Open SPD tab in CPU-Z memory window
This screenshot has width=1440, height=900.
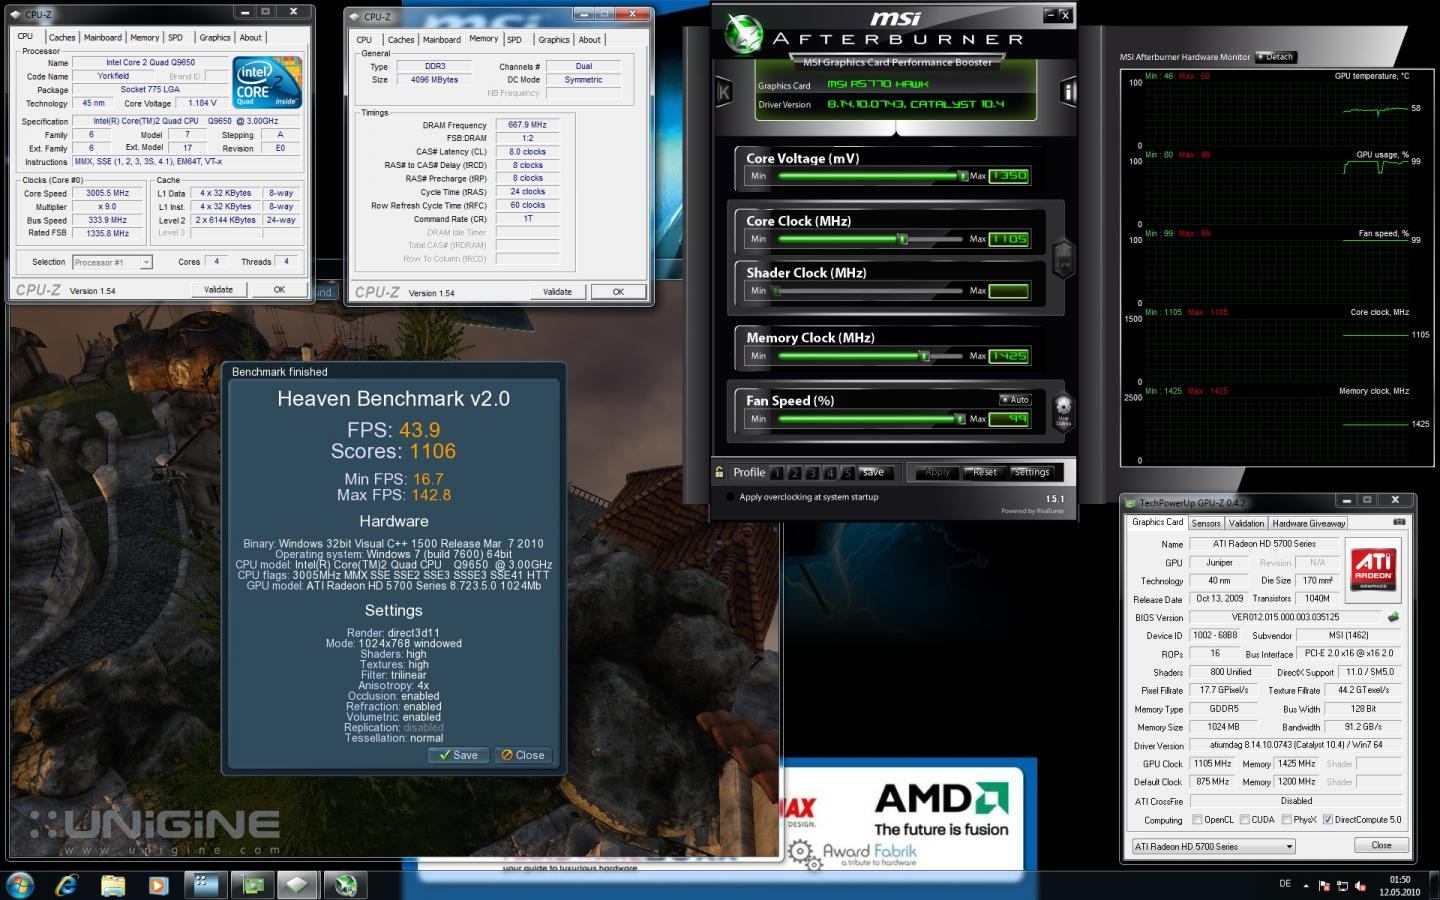514,40
